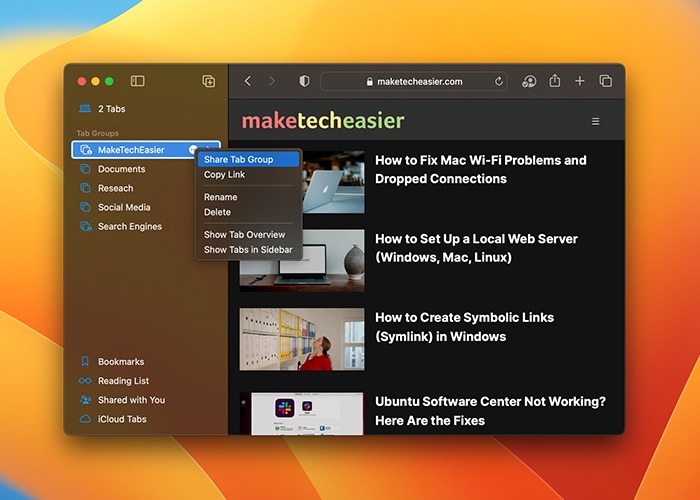Image resolution: width=700 pixels, height=500 pixels.
Task: Select Copy Link in the context menu
Action: pos(249,175)
